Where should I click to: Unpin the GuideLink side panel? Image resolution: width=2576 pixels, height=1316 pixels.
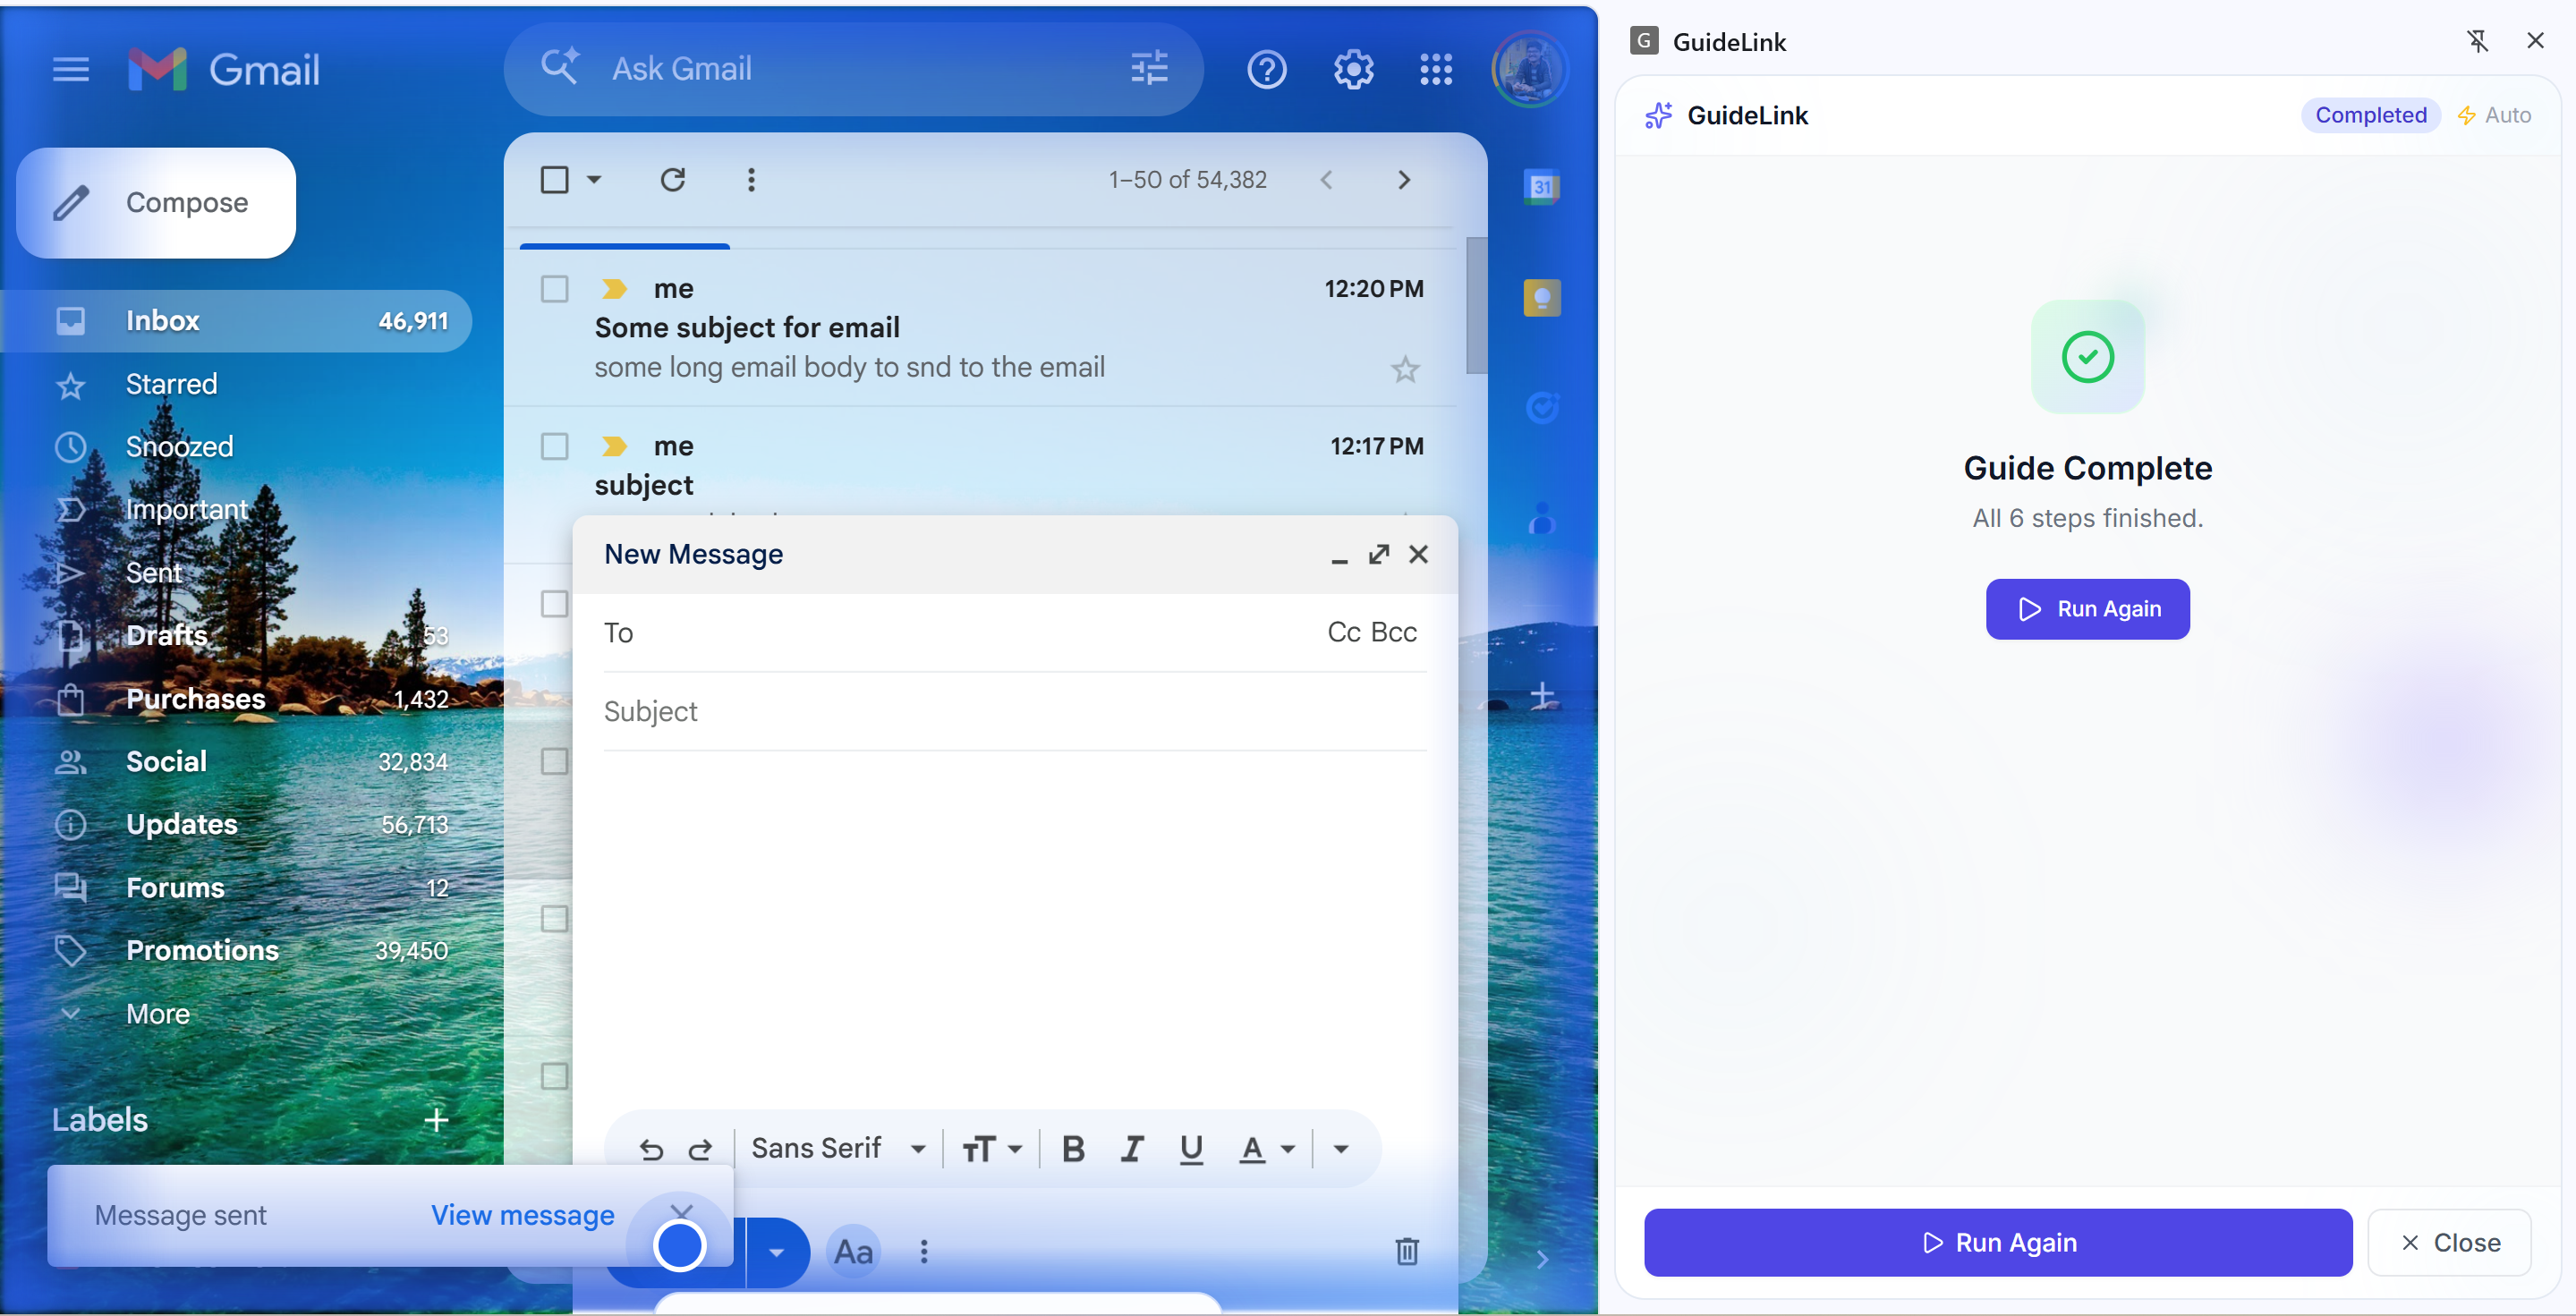coord(2476,41)
